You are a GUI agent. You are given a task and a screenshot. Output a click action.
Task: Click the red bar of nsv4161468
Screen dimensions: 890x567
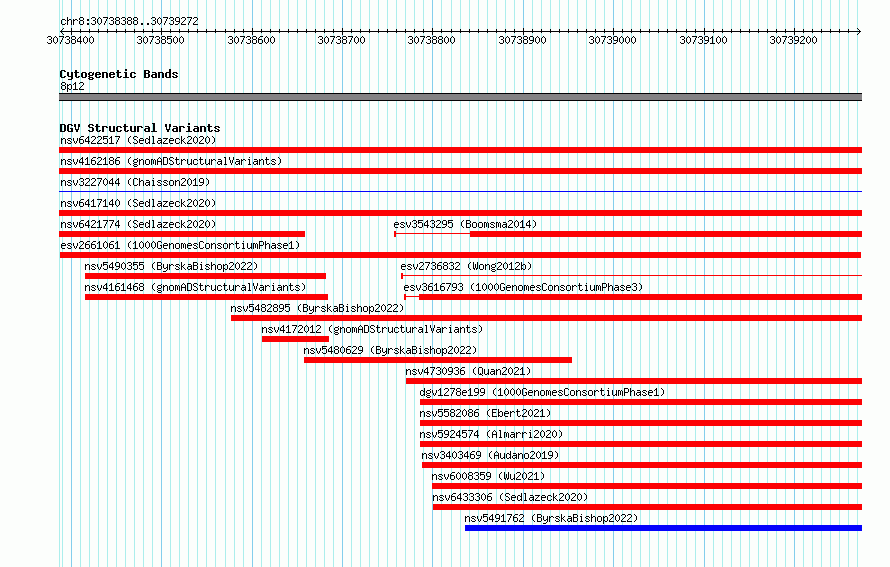pos(206,297)
